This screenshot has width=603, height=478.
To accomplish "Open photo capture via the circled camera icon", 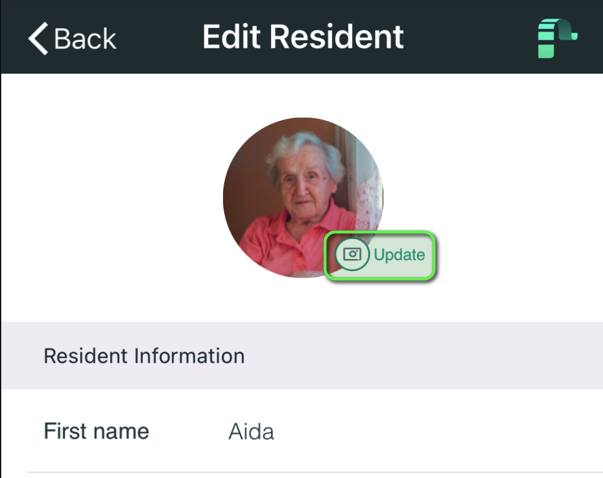I will 352,254.
